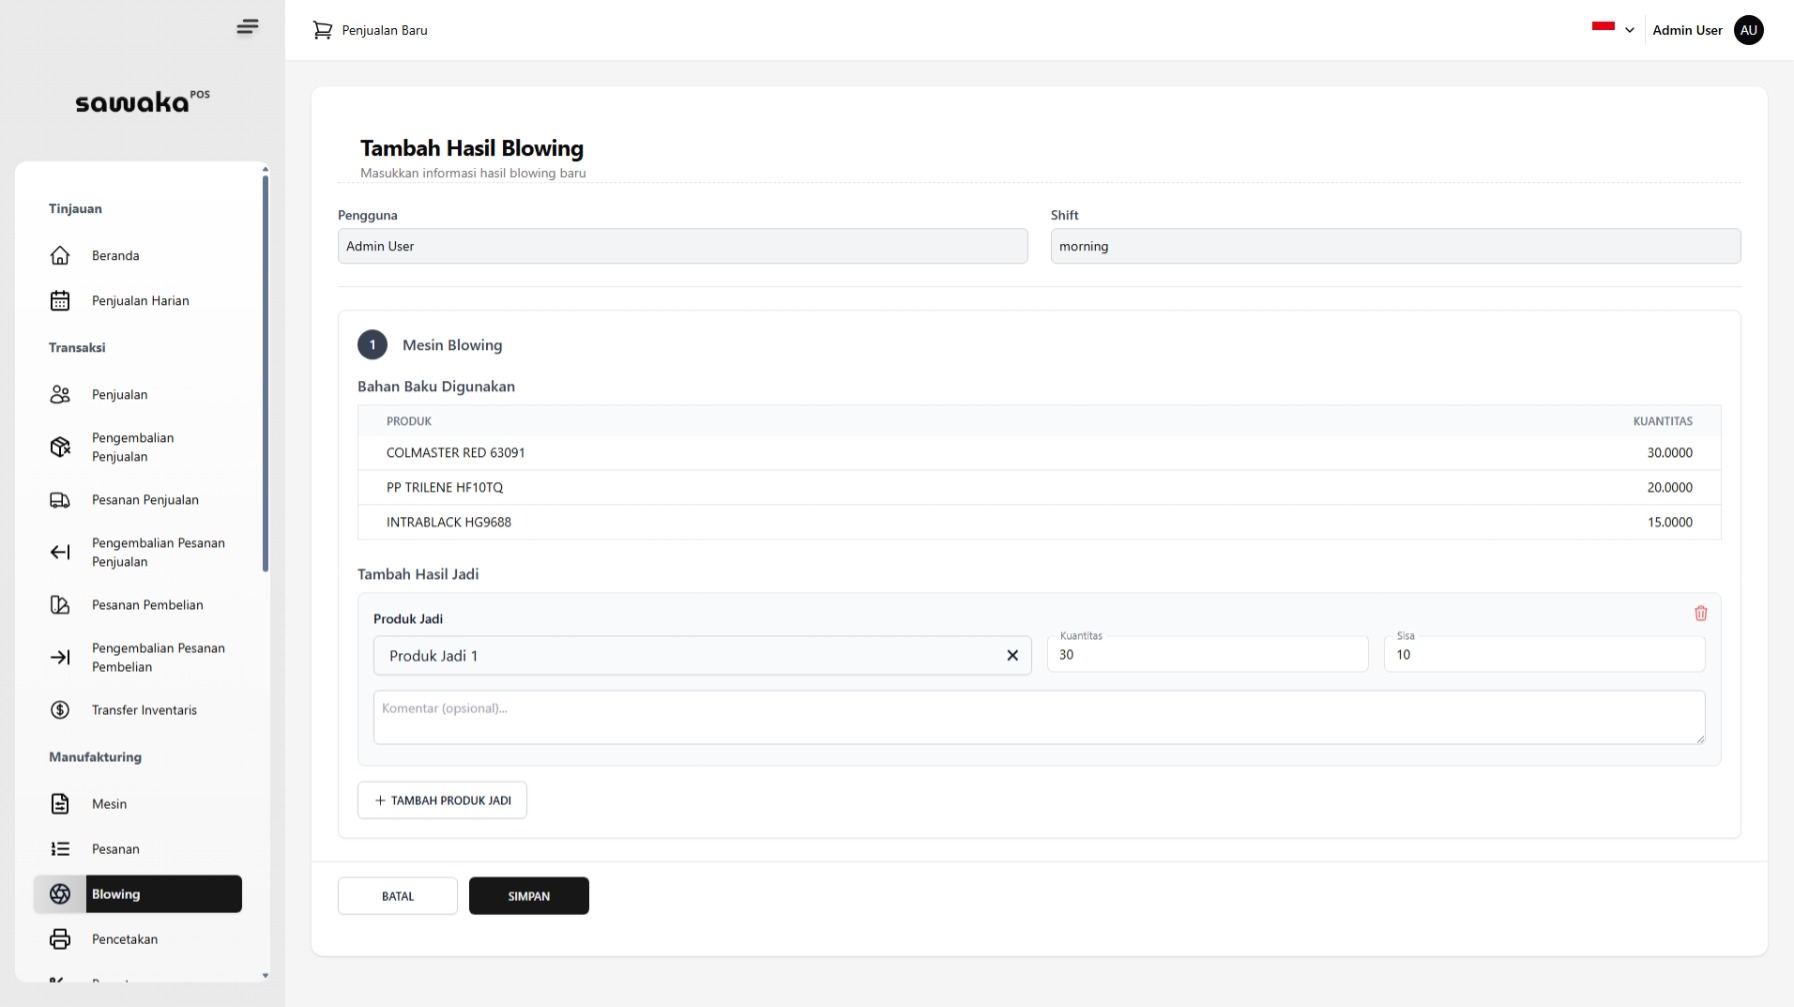Click the printer icon for Pencetakan

coord(60,939)
